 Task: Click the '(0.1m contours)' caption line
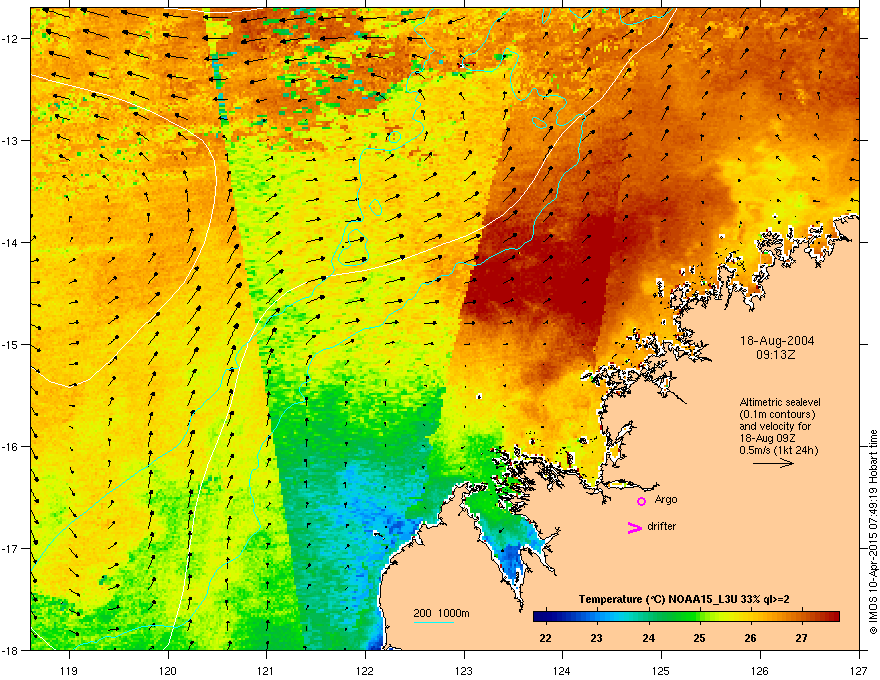coord(777,414)
